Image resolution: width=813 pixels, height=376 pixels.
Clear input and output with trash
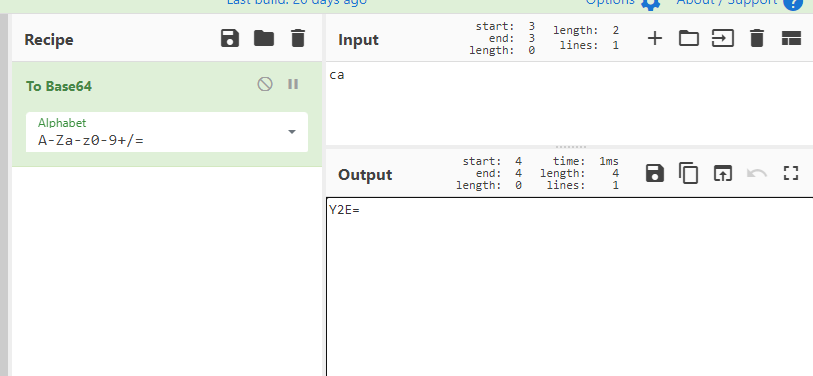[757, 38]
